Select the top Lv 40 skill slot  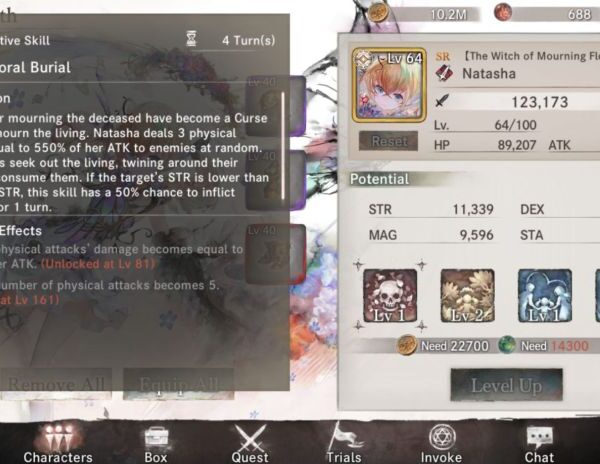[276, 106]
